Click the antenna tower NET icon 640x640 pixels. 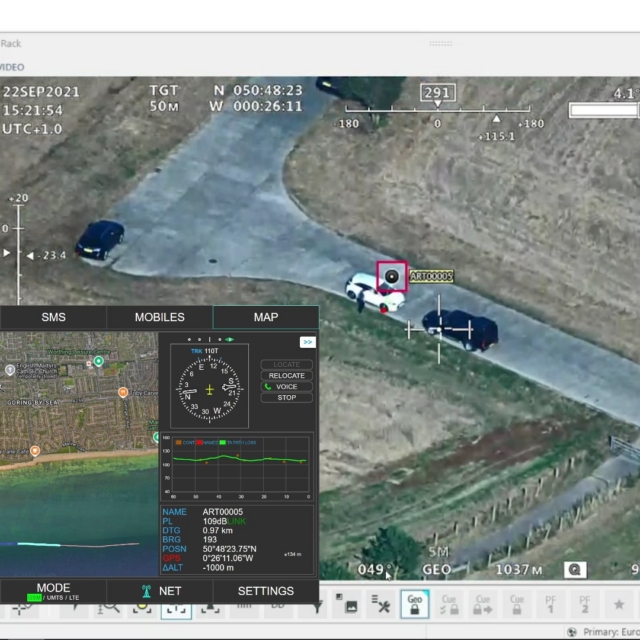pyautogui.click(x=146, y=591)
